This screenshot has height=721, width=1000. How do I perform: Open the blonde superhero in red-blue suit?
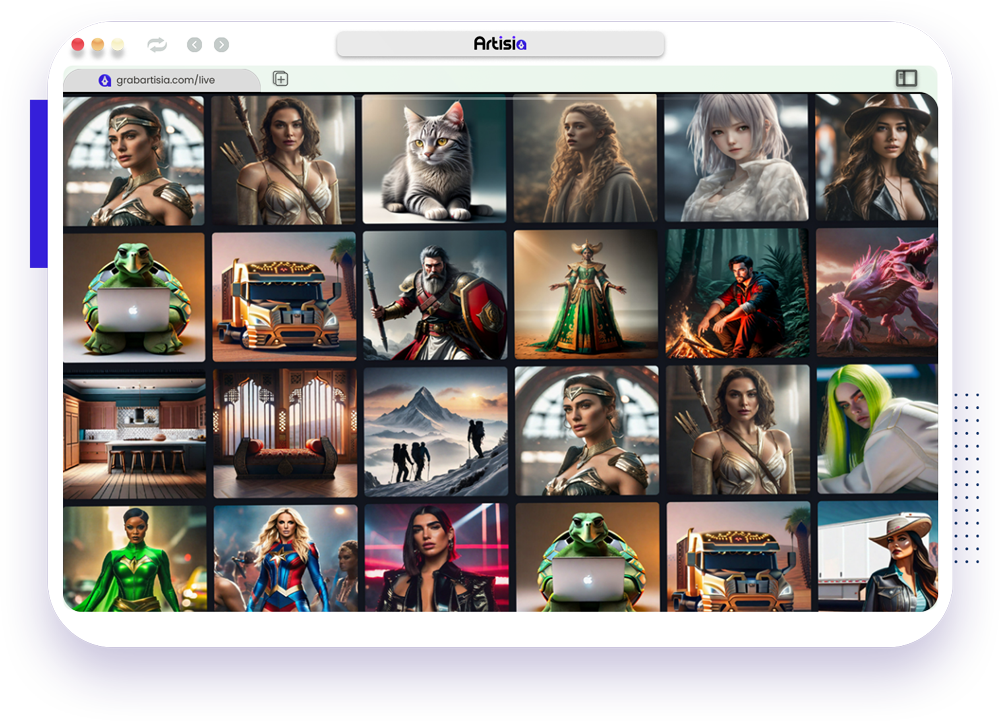pos(286,558)
